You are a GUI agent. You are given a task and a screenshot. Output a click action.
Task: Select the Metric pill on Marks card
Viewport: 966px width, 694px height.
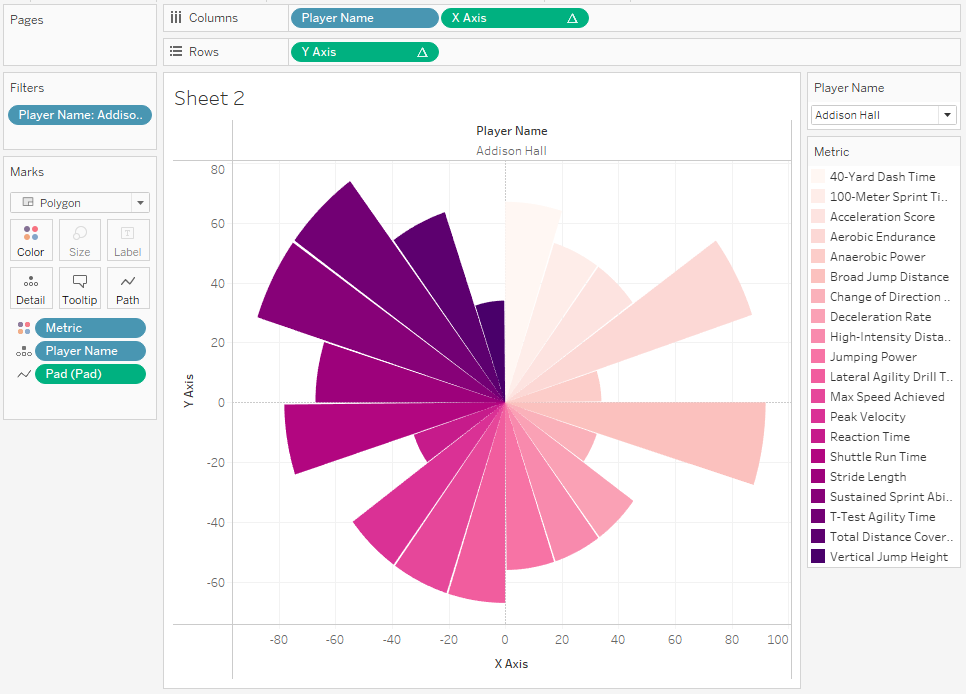pyautogui.click(x=91, y=328)
